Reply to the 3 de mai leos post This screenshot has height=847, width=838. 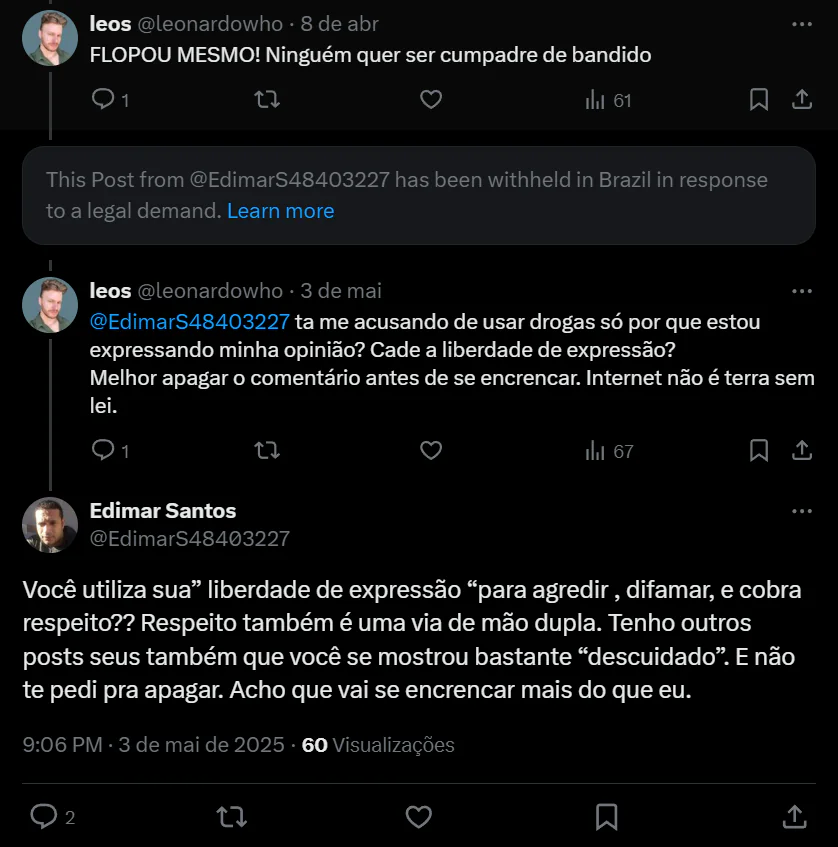104,451
